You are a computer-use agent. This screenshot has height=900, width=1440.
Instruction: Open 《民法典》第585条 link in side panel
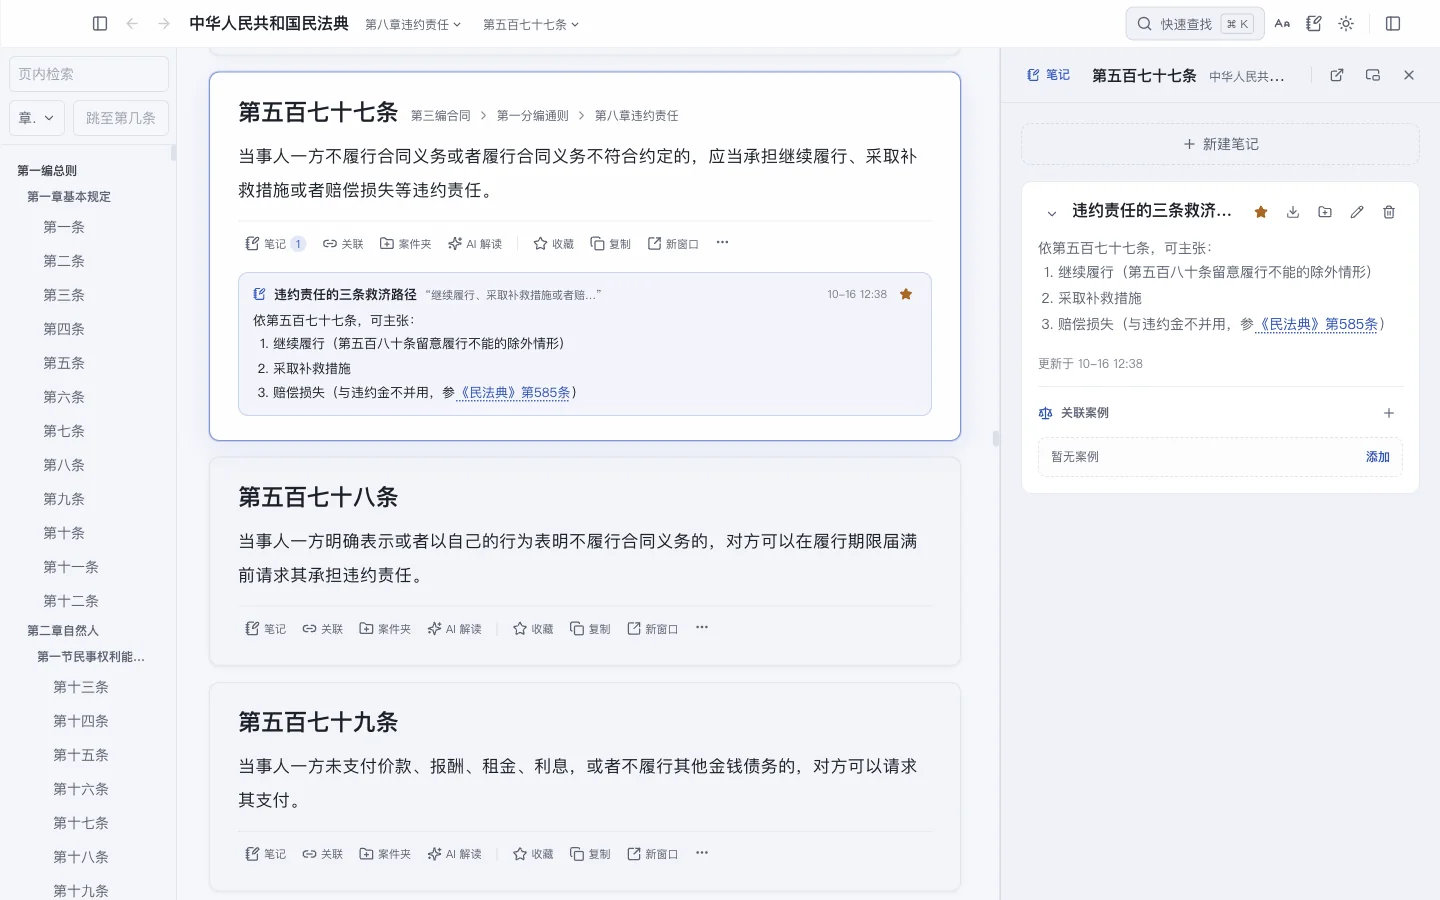coord(1316,324)
